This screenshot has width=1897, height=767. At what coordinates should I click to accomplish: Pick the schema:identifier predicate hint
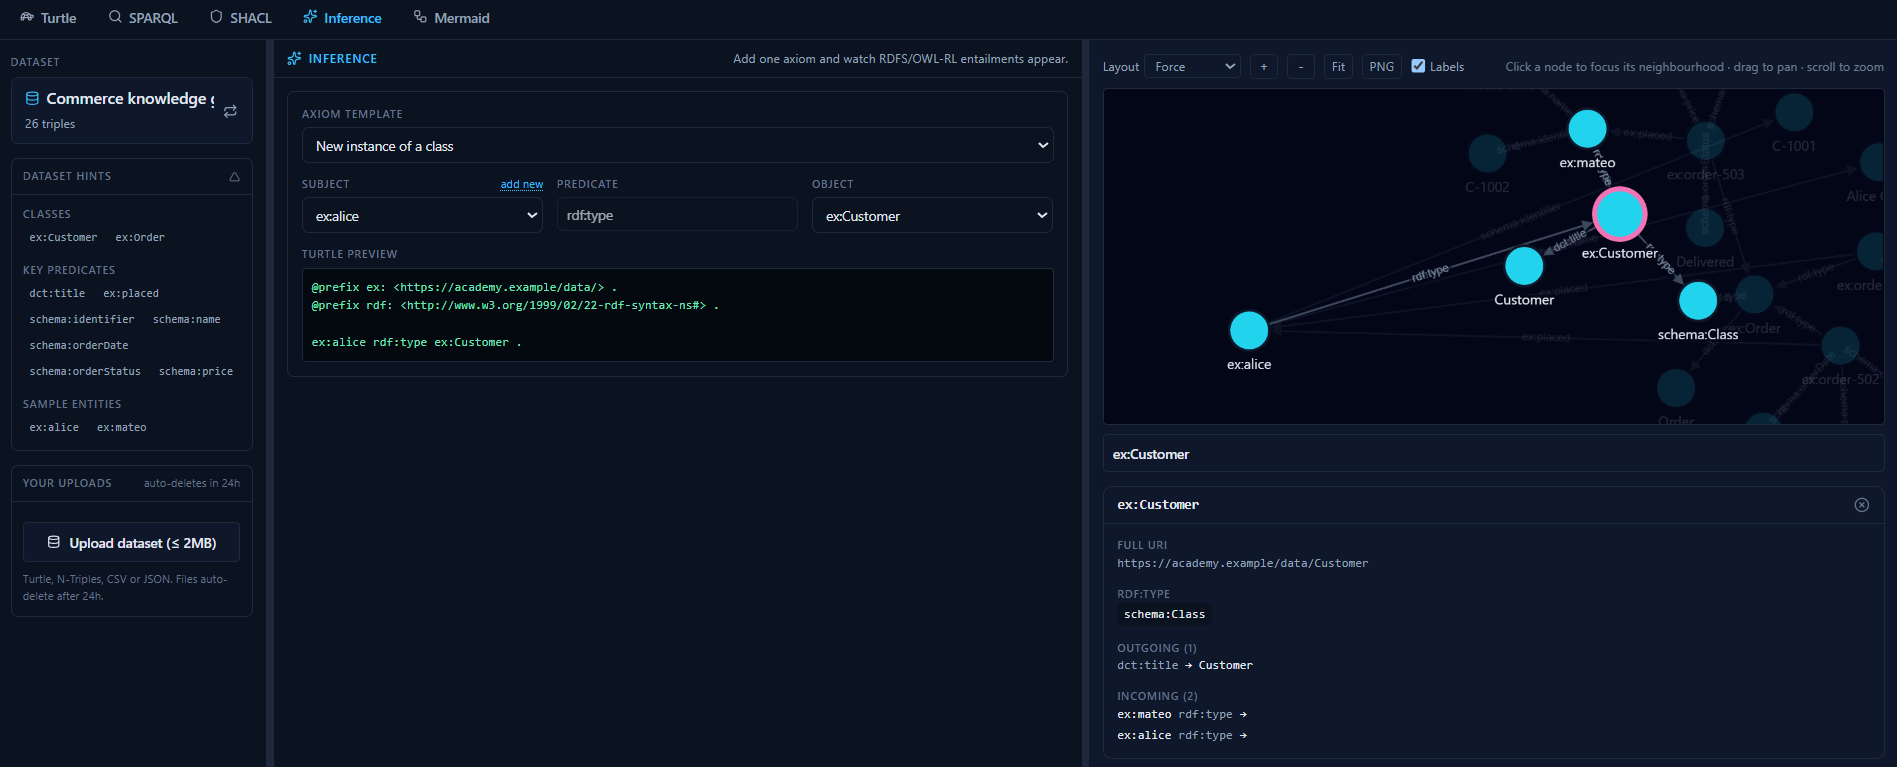[x=82, y=320]
